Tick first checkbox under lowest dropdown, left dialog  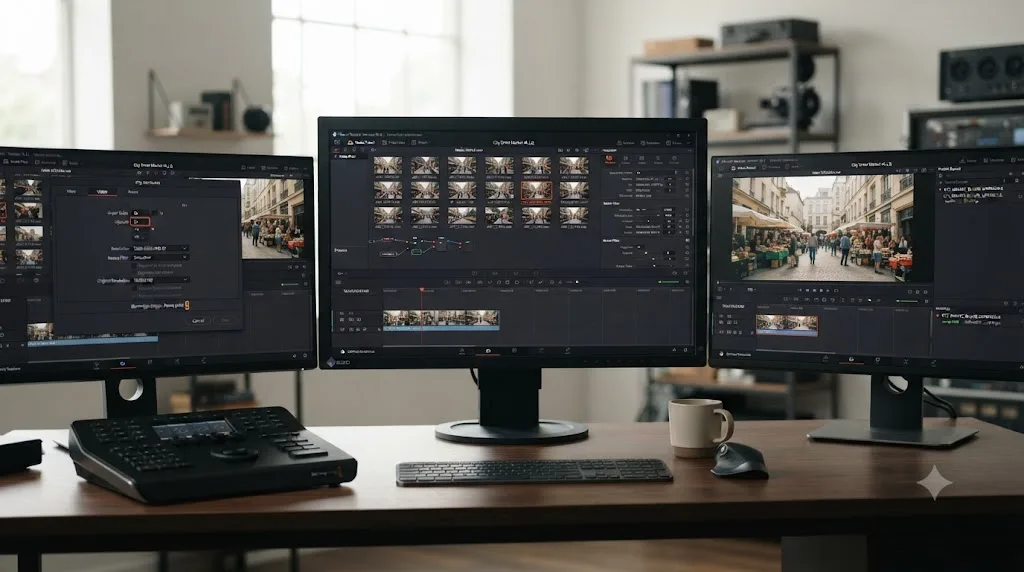[134, 288]
